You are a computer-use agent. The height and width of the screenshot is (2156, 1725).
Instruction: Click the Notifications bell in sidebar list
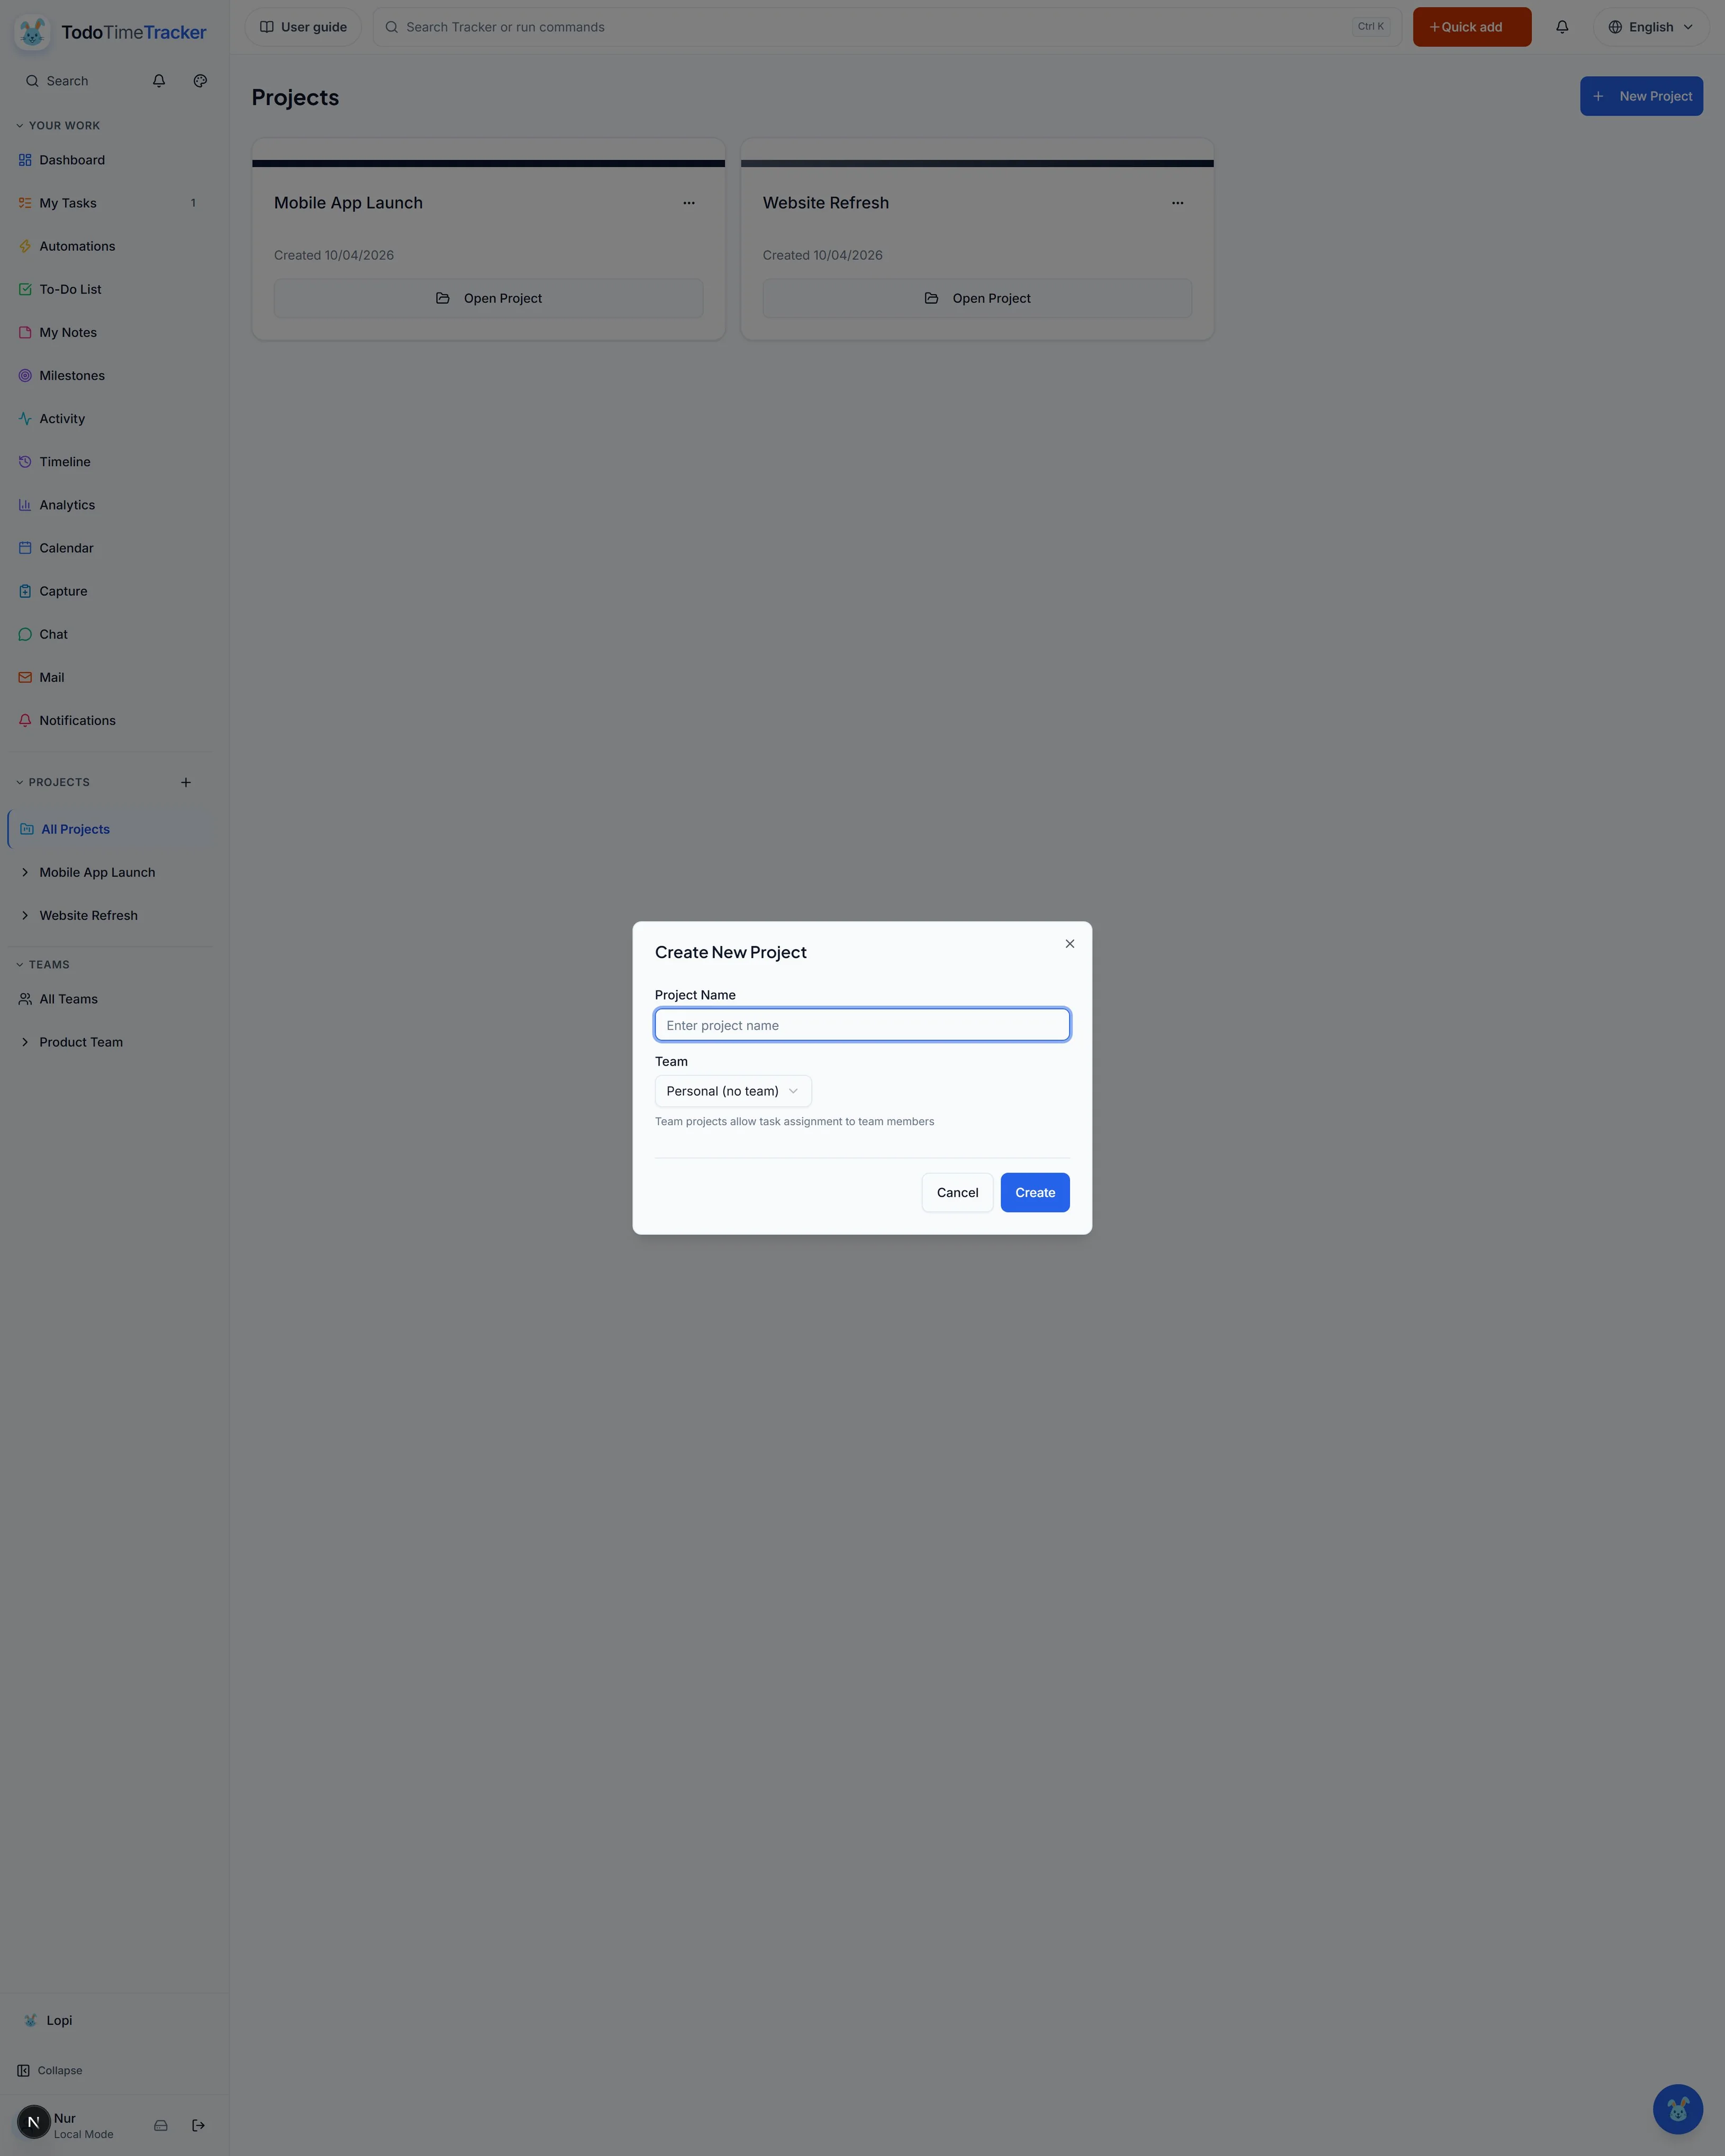[x=25, y=719]
